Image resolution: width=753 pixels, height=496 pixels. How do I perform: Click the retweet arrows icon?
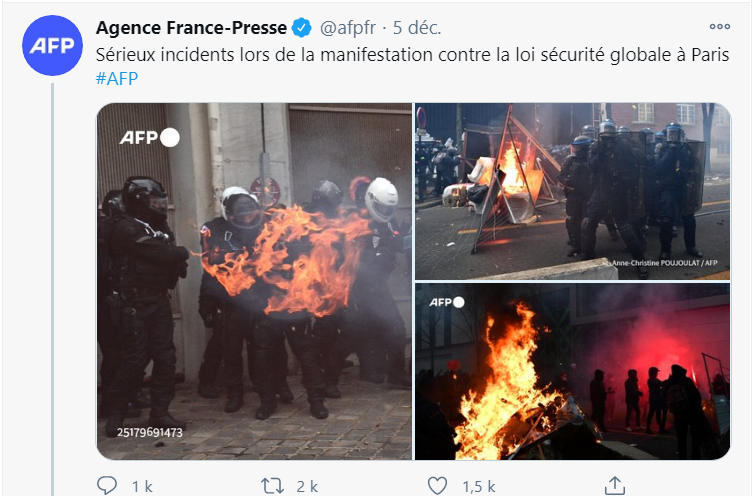(x=272, y=486)
